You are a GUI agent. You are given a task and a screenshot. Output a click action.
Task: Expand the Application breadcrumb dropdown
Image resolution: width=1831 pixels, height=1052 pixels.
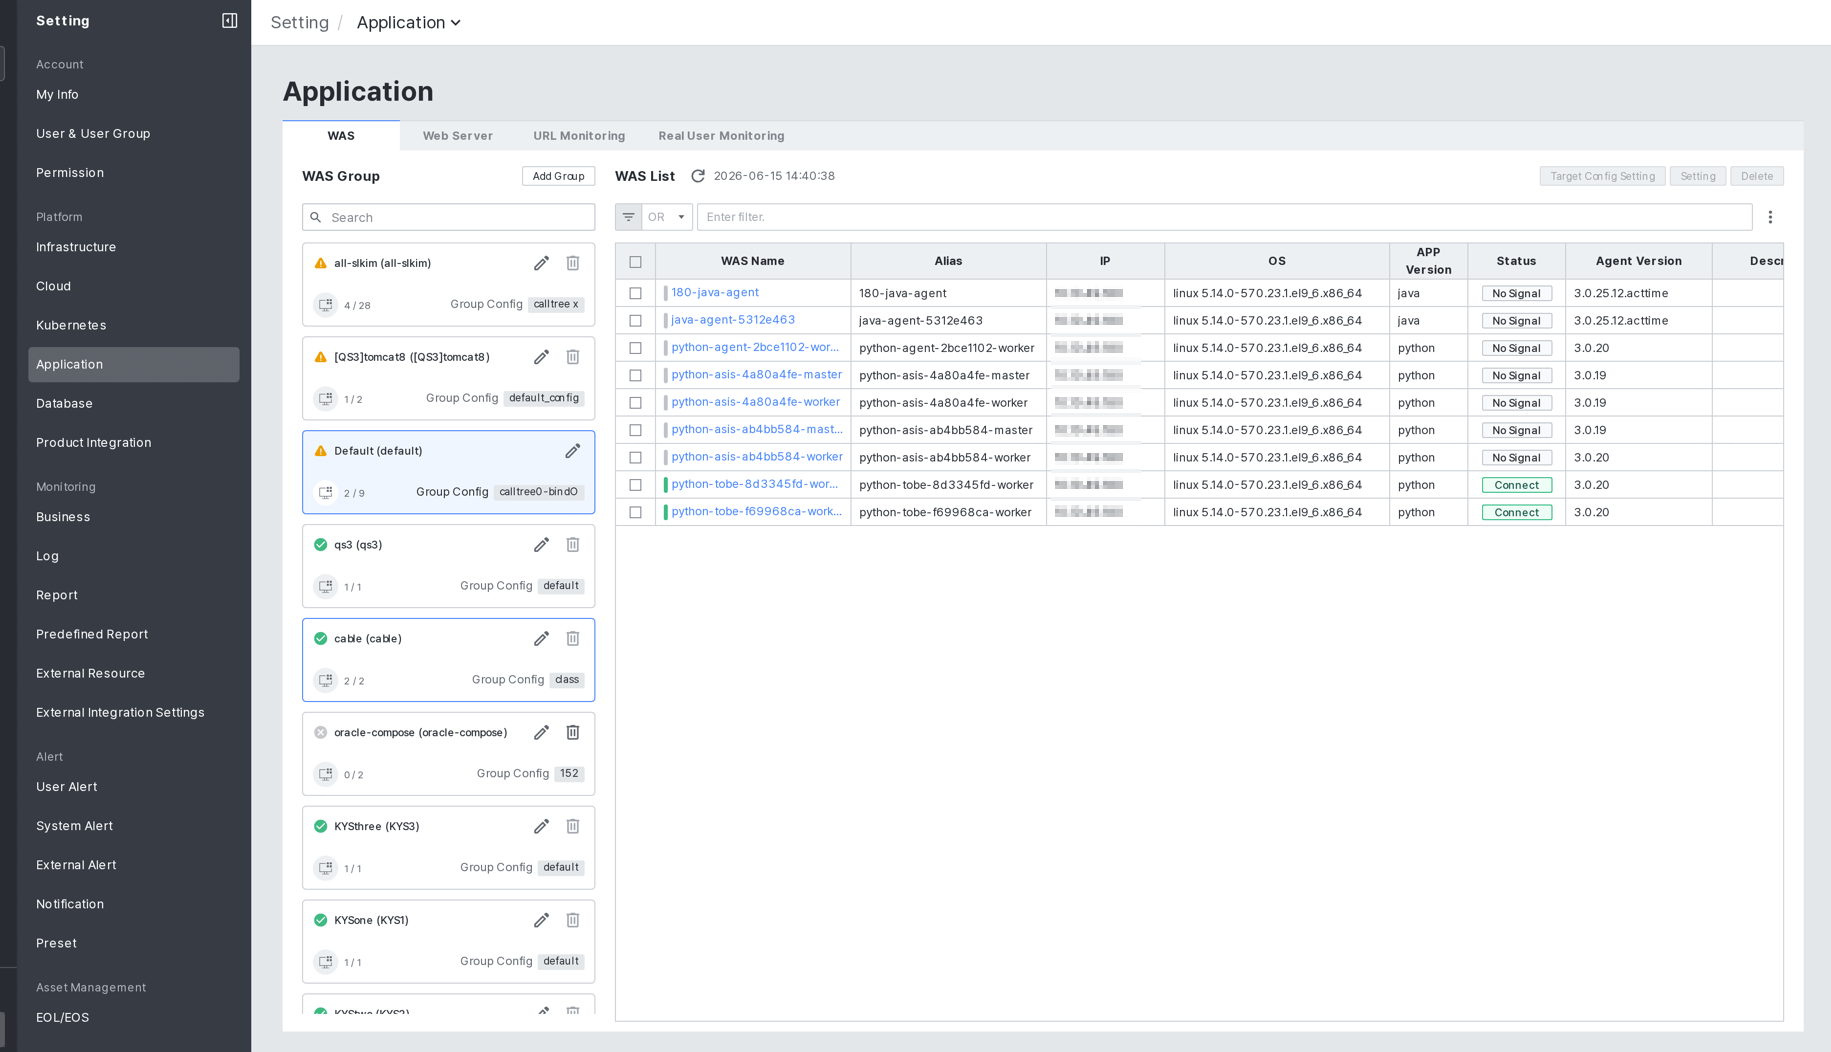coord(408,22)
